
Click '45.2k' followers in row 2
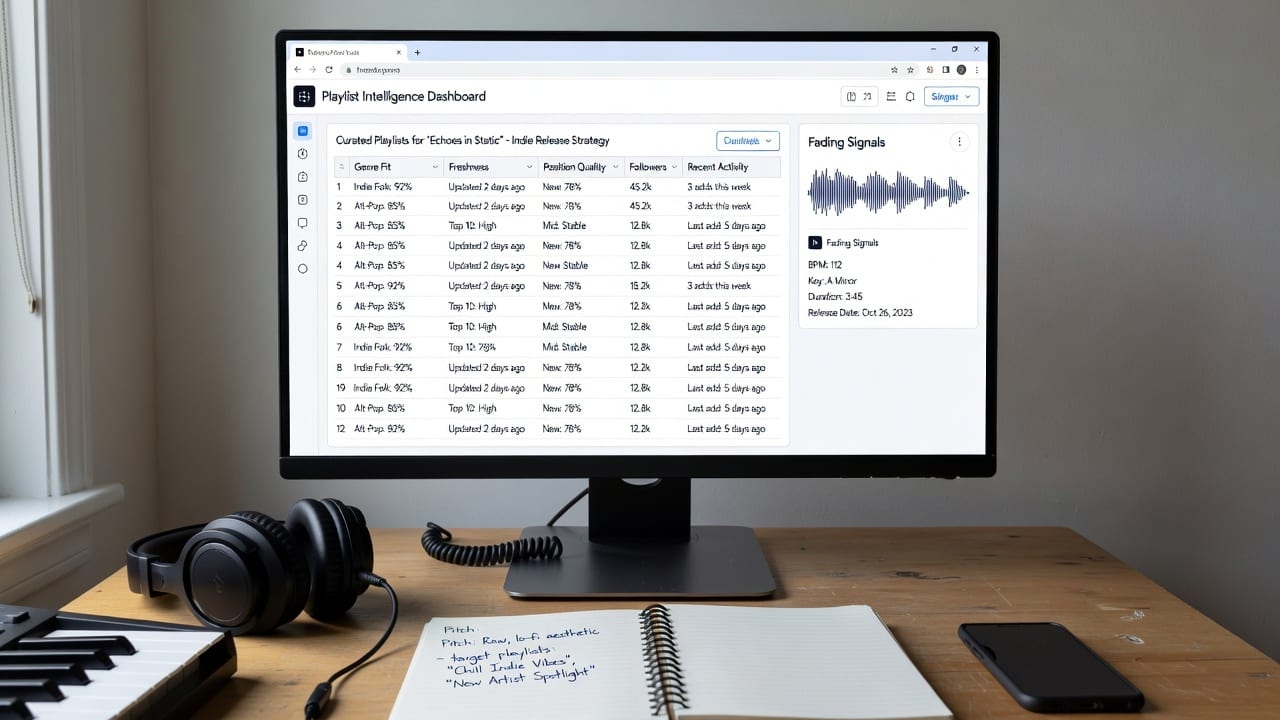[640, 206]
